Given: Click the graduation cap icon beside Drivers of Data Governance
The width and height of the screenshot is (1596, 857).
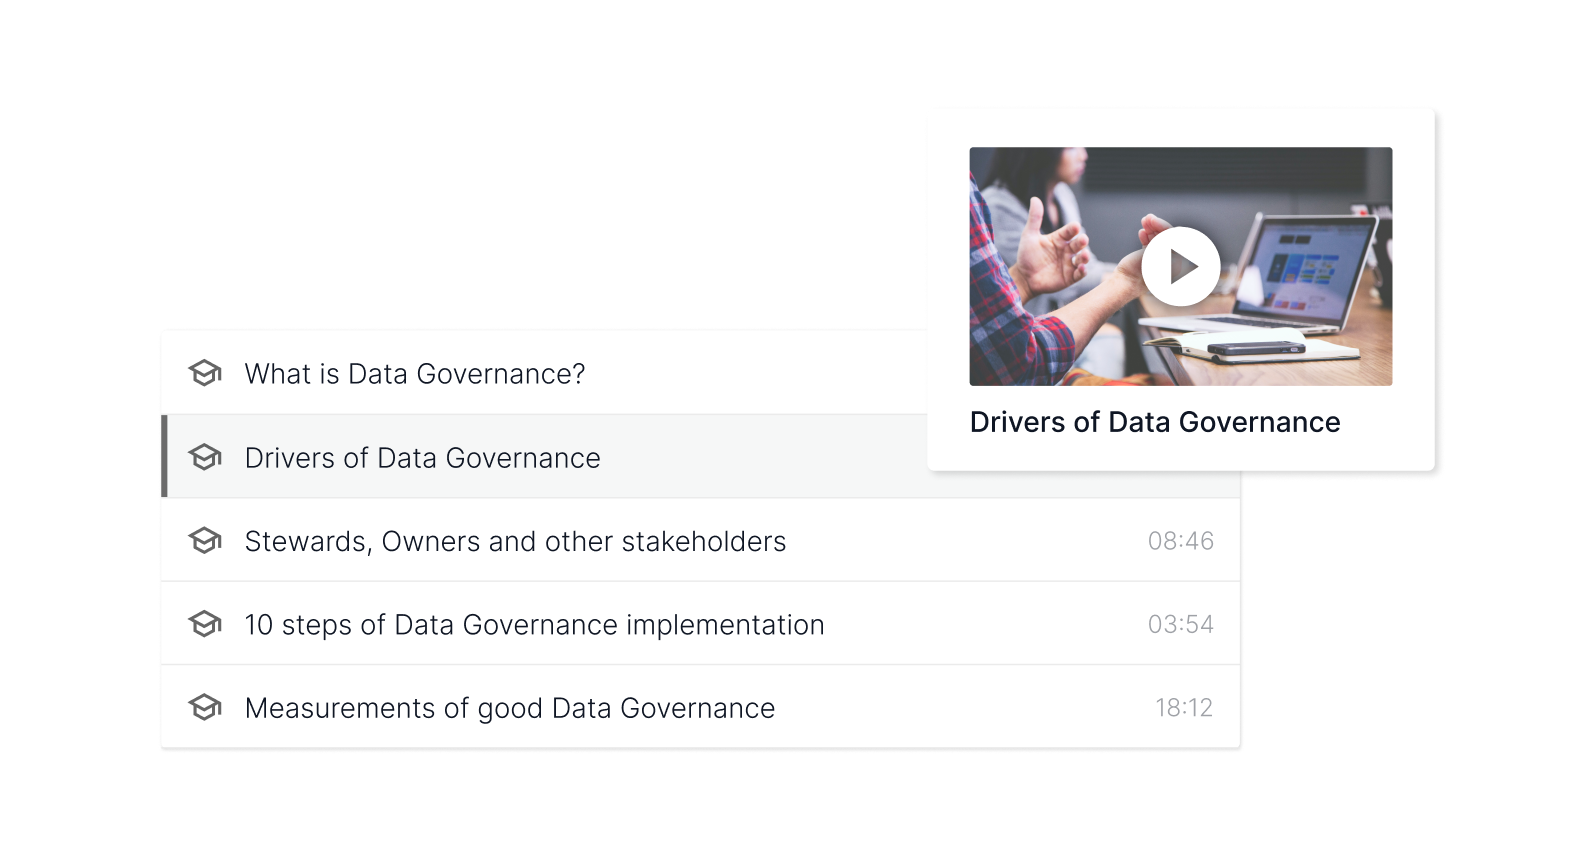Looking at the screenshot, I should (x=205, y=458).
